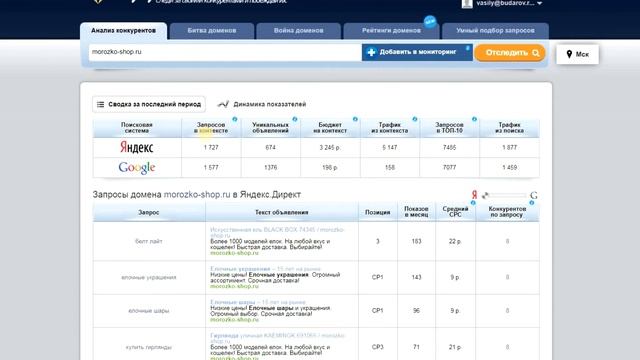
Task: Click the user avatar in header
Action: (467, 4)
